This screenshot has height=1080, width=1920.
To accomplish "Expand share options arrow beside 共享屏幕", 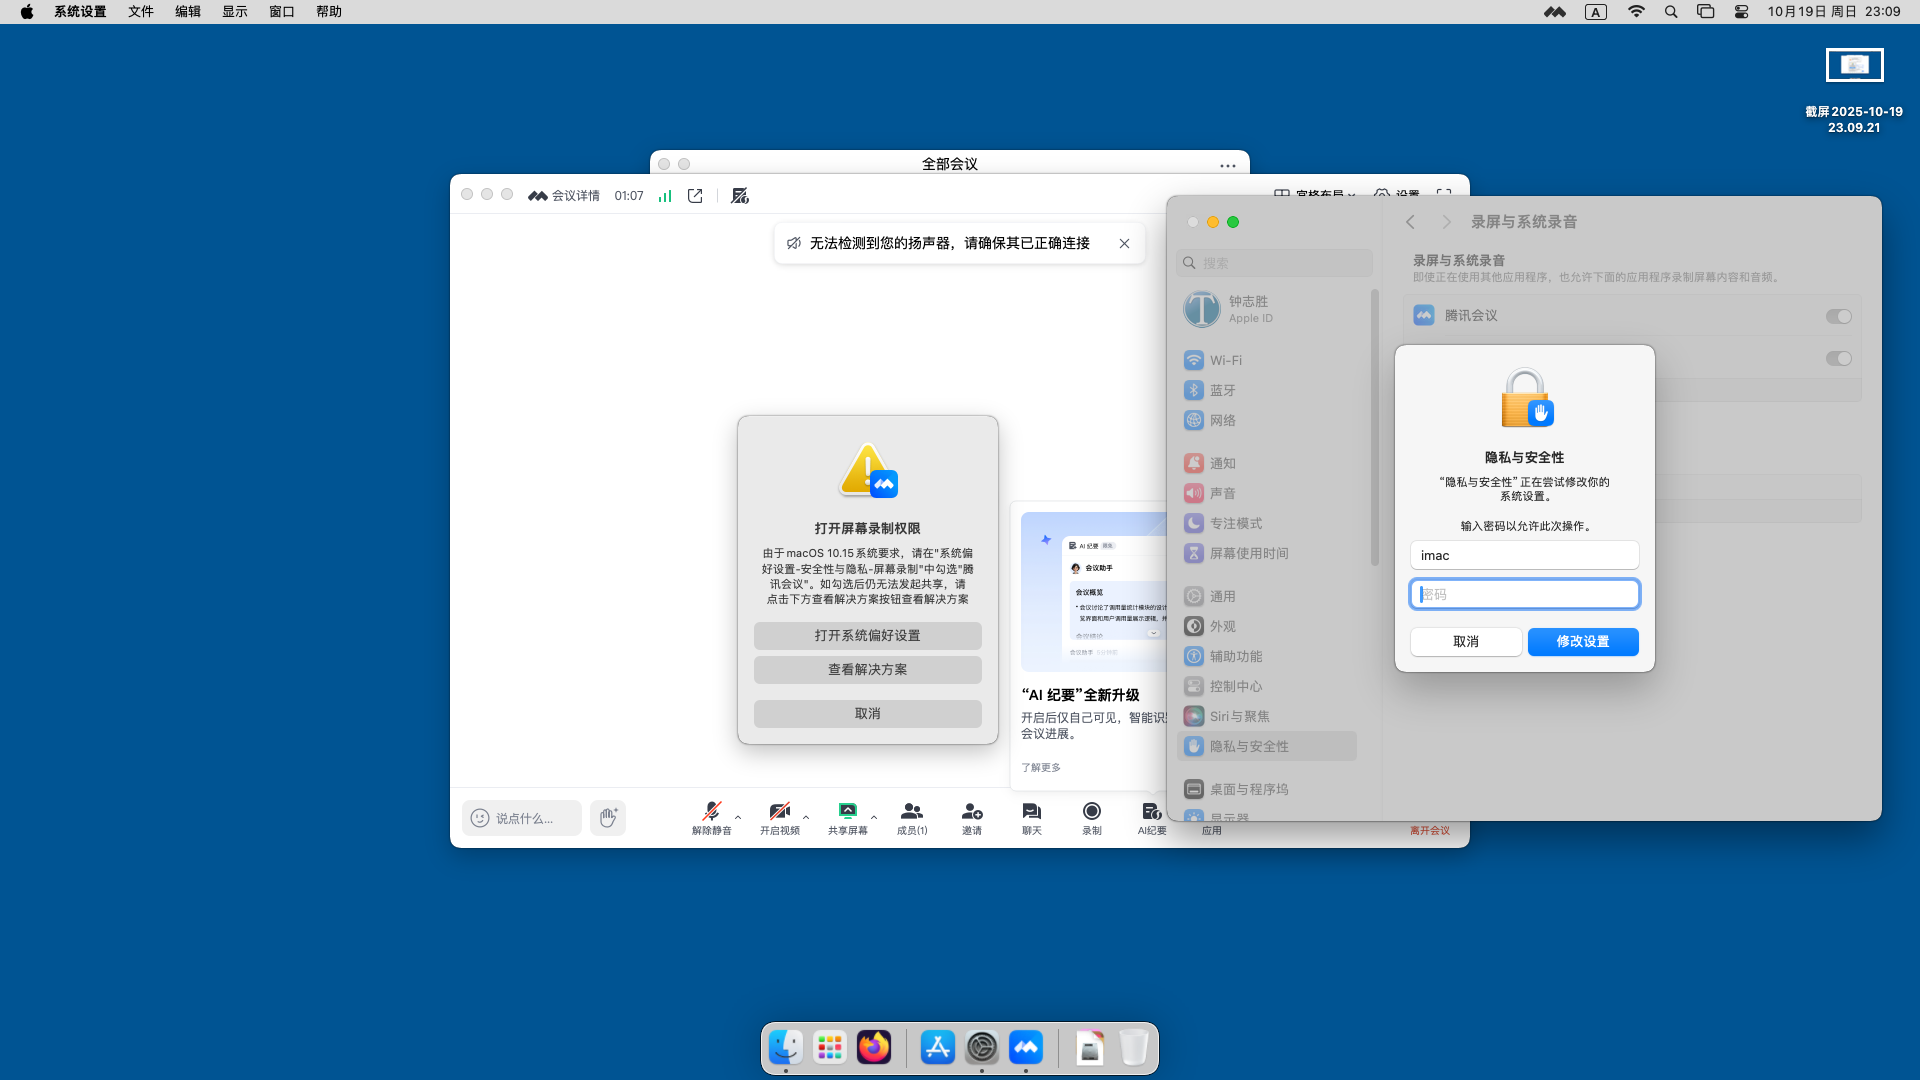I will (x=874, y=817).
